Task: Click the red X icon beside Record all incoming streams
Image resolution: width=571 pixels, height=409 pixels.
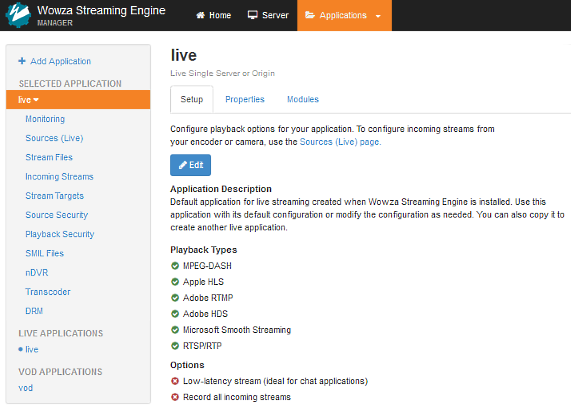Action: (175, 397)
